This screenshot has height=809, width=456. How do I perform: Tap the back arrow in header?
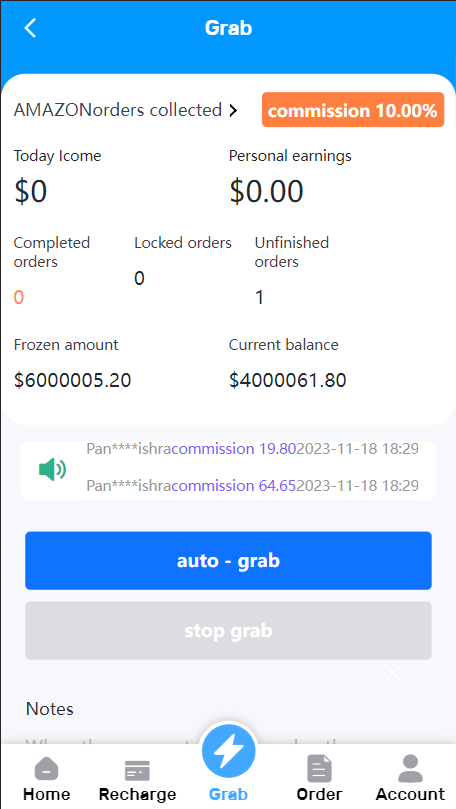[x=30, y=28]
